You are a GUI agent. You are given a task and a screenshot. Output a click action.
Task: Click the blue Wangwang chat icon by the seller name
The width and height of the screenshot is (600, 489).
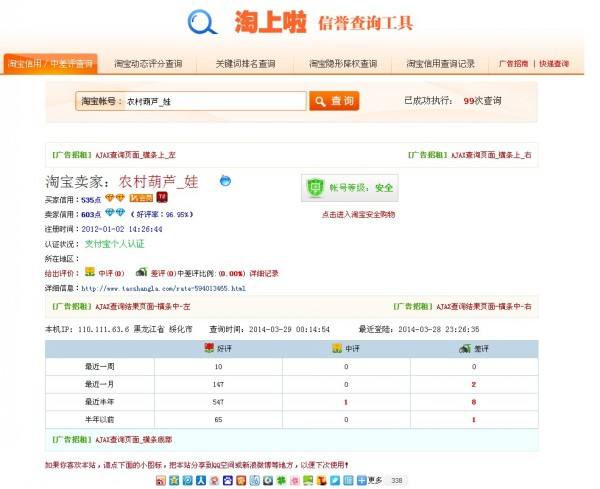point(225,180)
